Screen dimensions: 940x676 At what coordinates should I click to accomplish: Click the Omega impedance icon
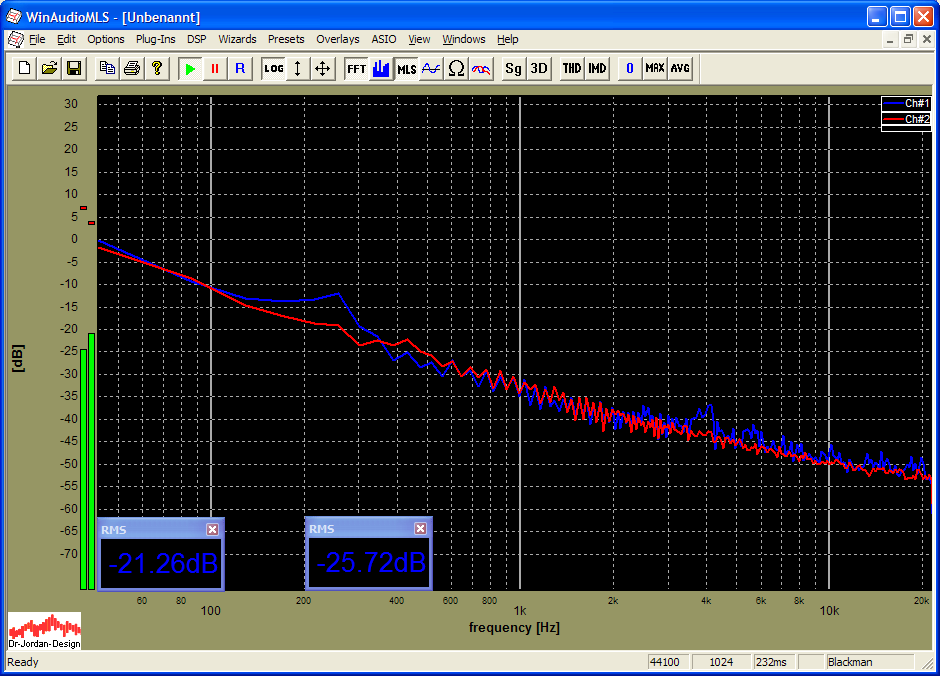click(x=456, y=68)
